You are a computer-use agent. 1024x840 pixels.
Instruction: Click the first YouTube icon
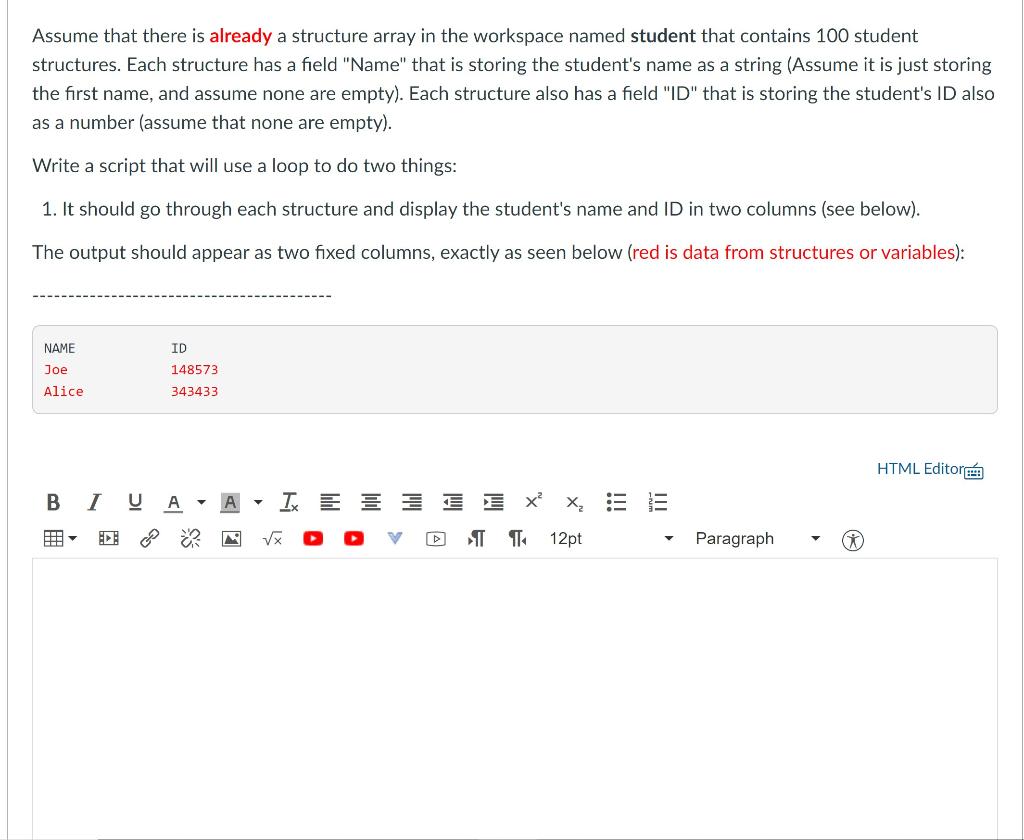pyautogui.click(x=313, y=539)
